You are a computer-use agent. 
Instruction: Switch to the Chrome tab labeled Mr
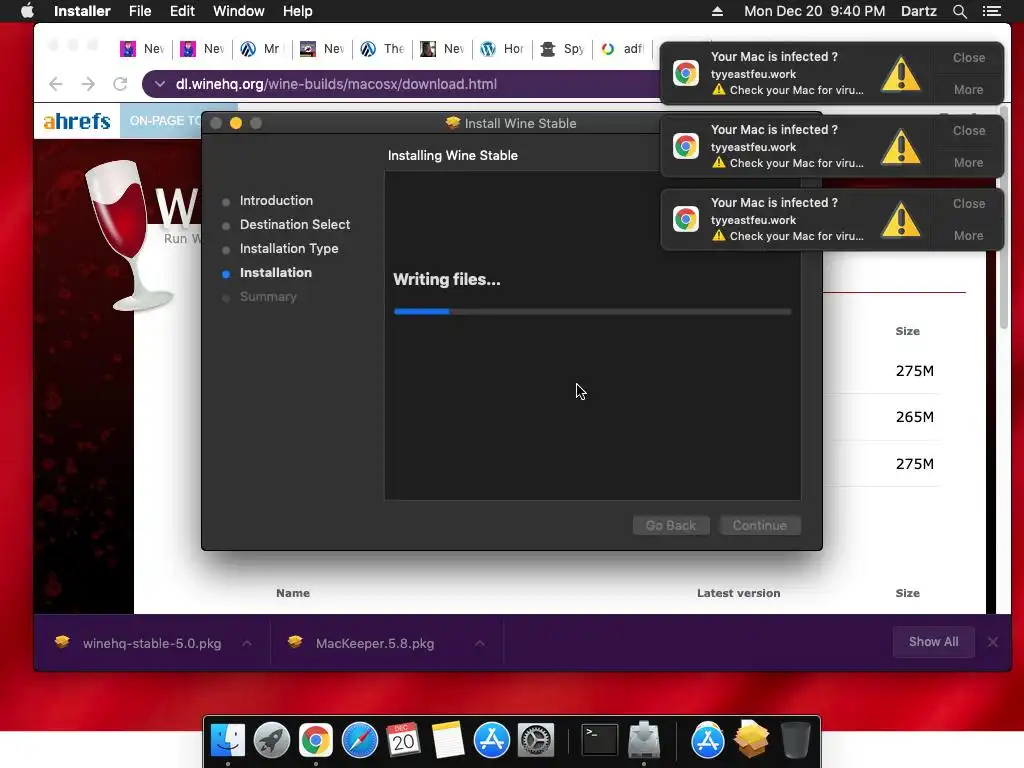click(x=261, y=49)
